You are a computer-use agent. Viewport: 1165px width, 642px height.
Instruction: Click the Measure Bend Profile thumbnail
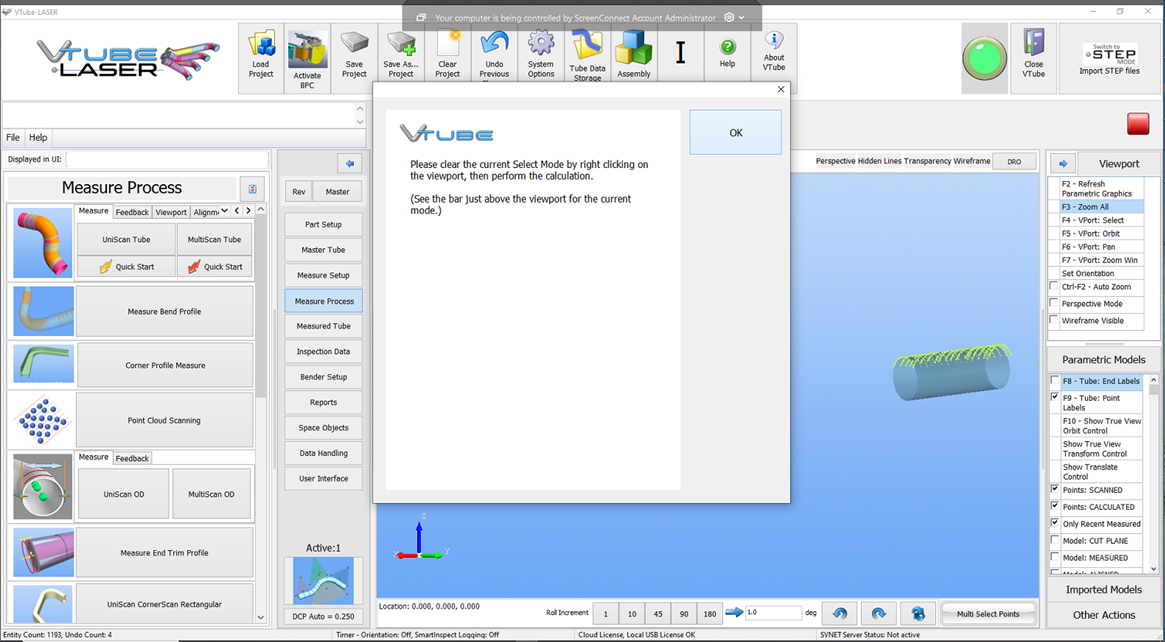(43, 311)
